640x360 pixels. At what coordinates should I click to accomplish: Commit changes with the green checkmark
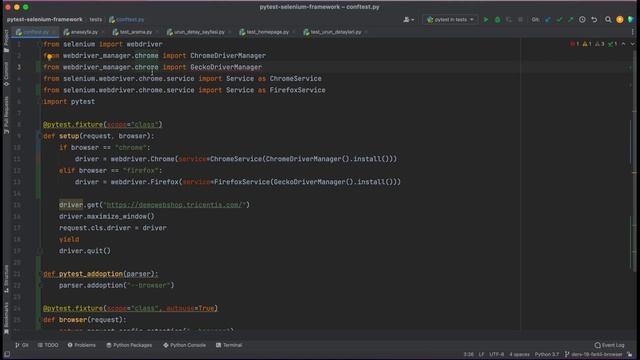(x=559, y=20)
